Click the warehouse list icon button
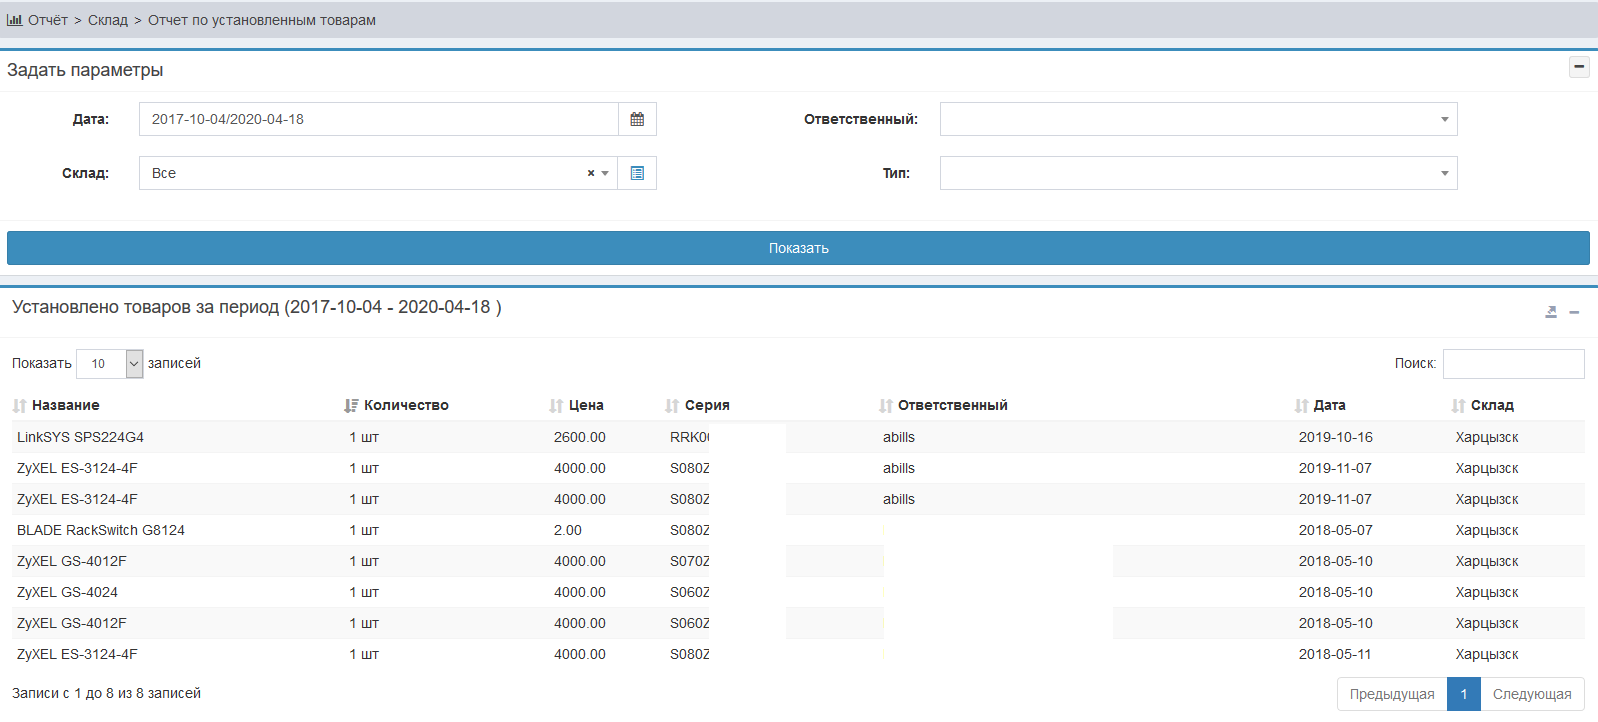The image size is (1598, 722). point(637,173)
